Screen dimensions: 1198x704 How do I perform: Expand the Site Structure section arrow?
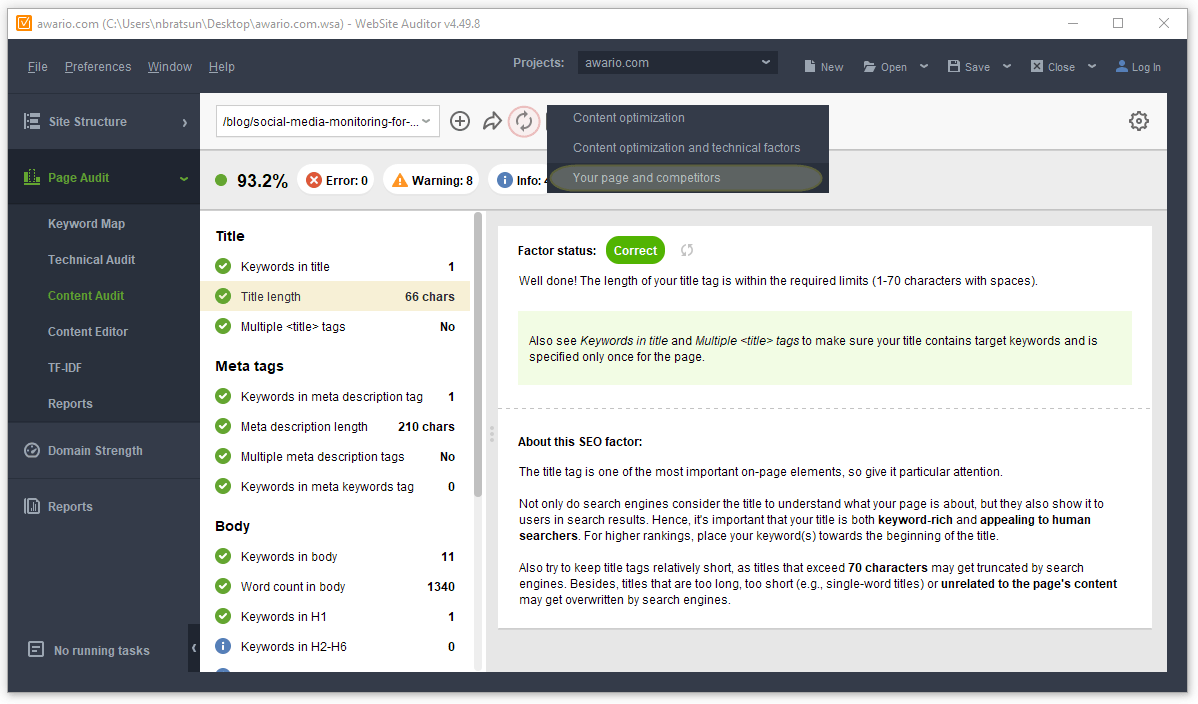(185, 122)
